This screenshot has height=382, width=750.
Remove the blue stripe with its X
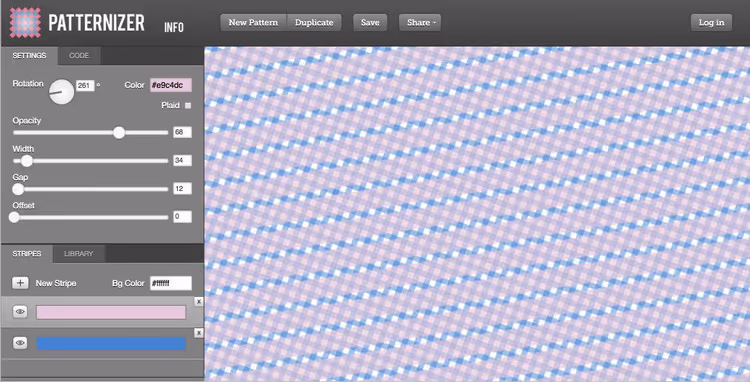[199, 333]
